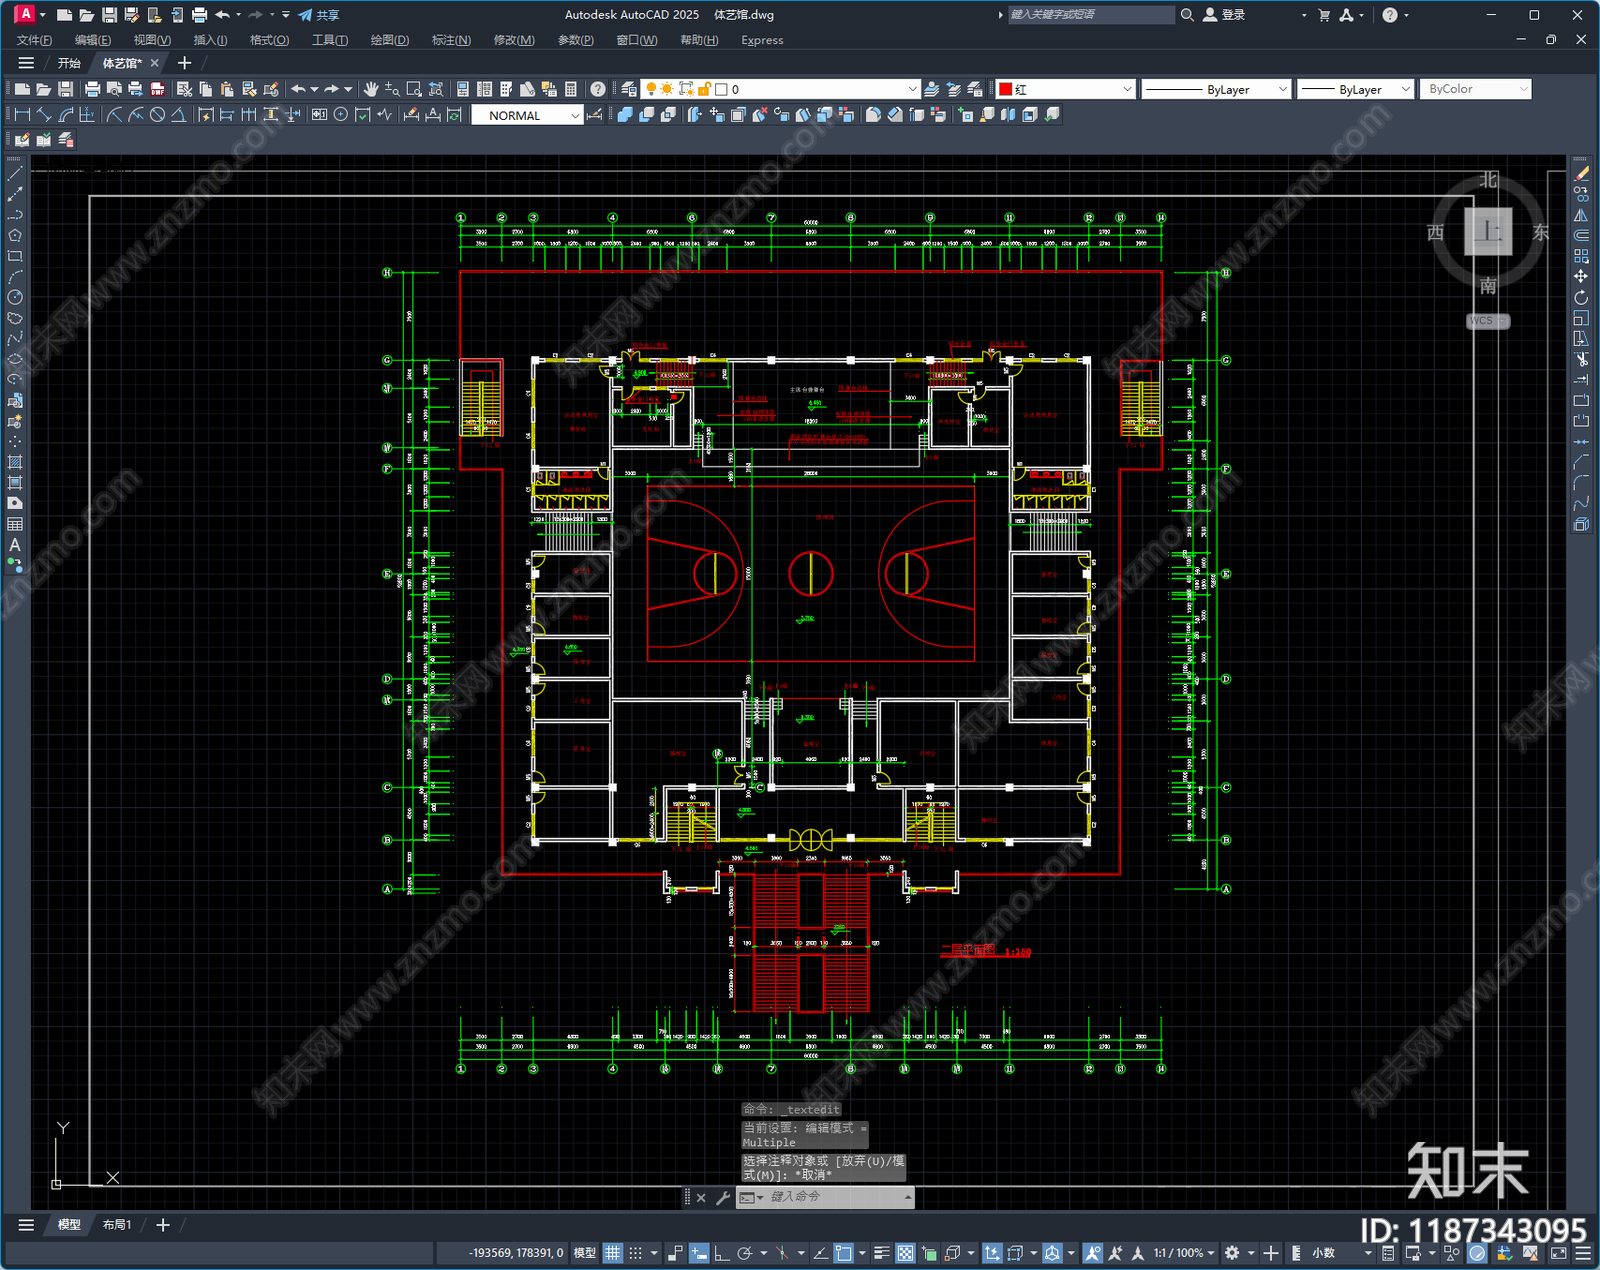Open the QuickCalc calculator icon

coord(571,89)
